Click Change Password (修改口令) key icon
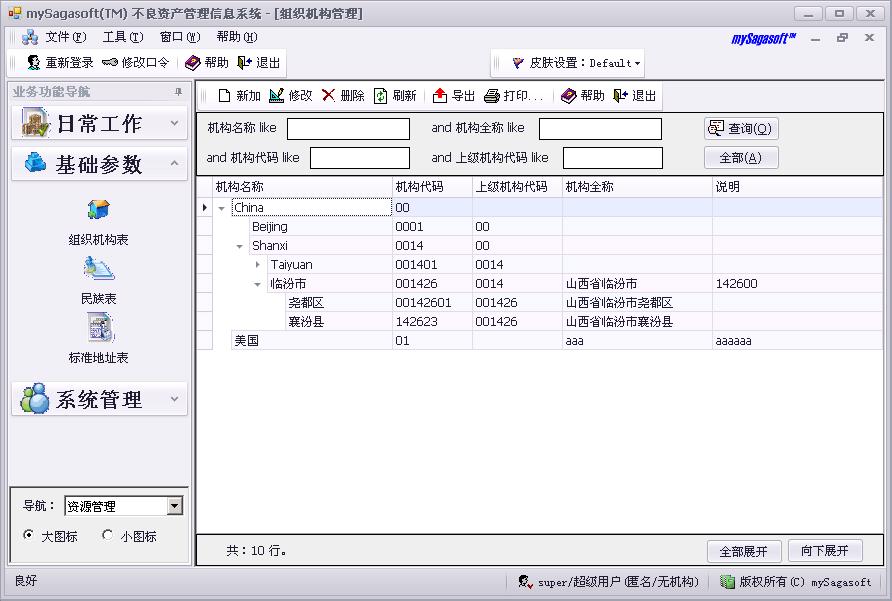 (x=110, y=63)
